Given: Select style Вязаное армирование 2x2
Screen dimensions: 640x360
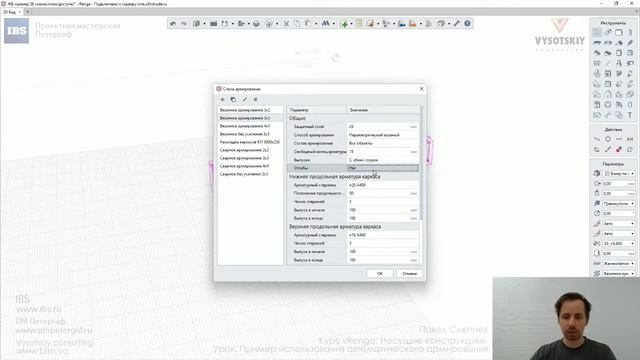Looking at the screenshot, I should (250, 110).
